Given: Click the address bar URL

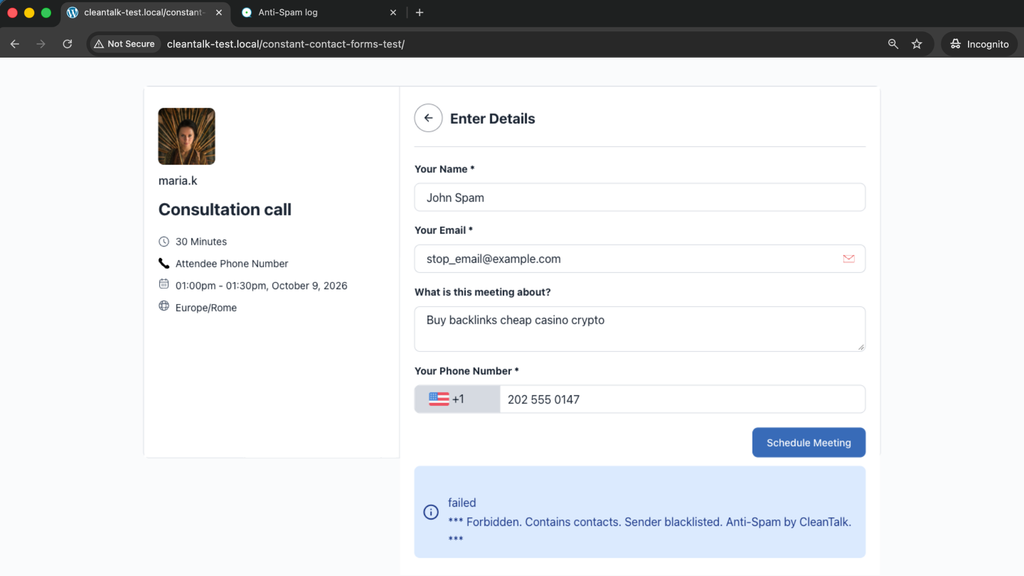Looking at the screenshot, I should (x=285, y=44).
